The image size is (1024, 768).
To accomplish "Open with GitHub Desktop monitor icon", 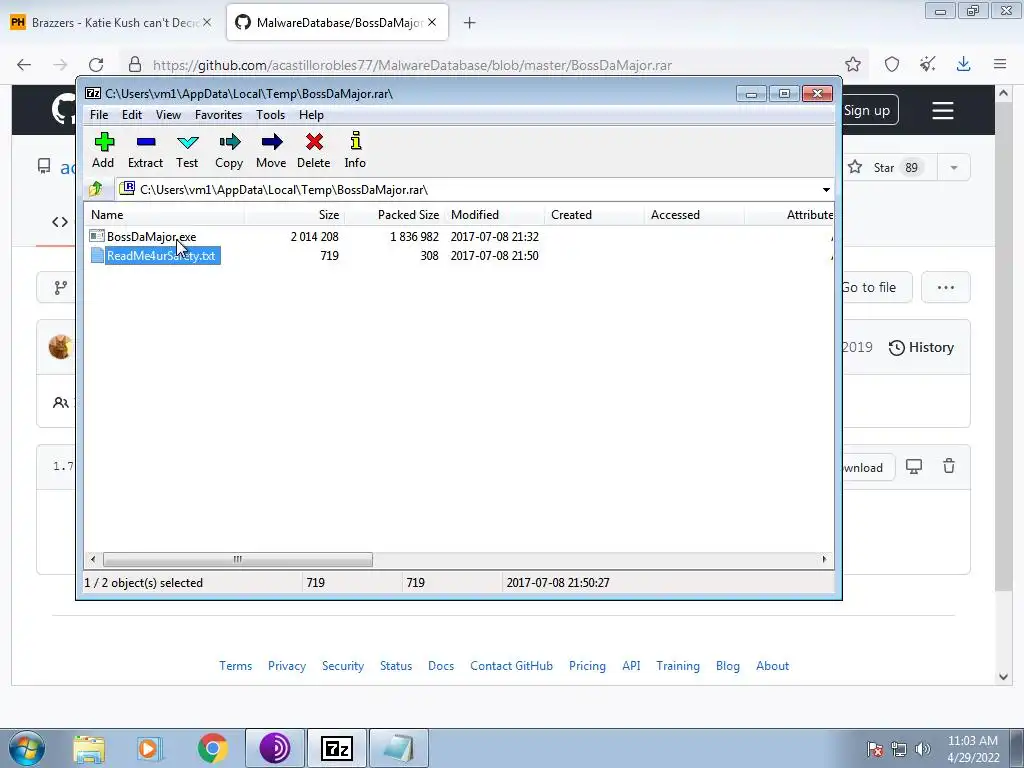I will coord(914,466).
